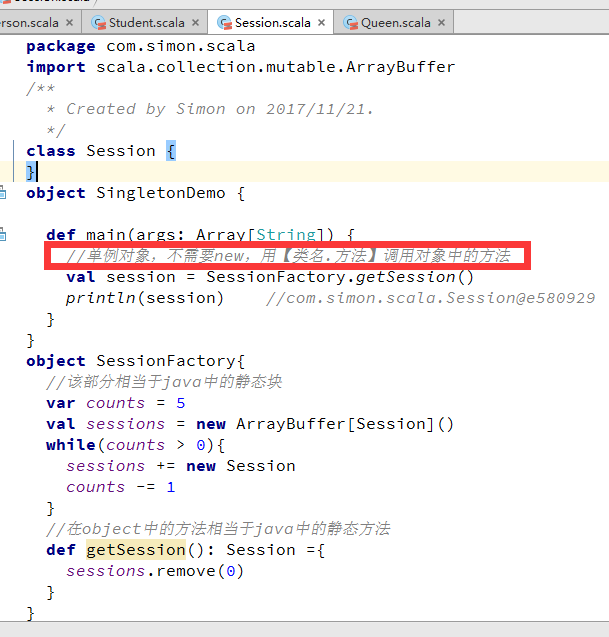Click the getSession call in main
609x637 pixels.
click(x=414, y=277)
